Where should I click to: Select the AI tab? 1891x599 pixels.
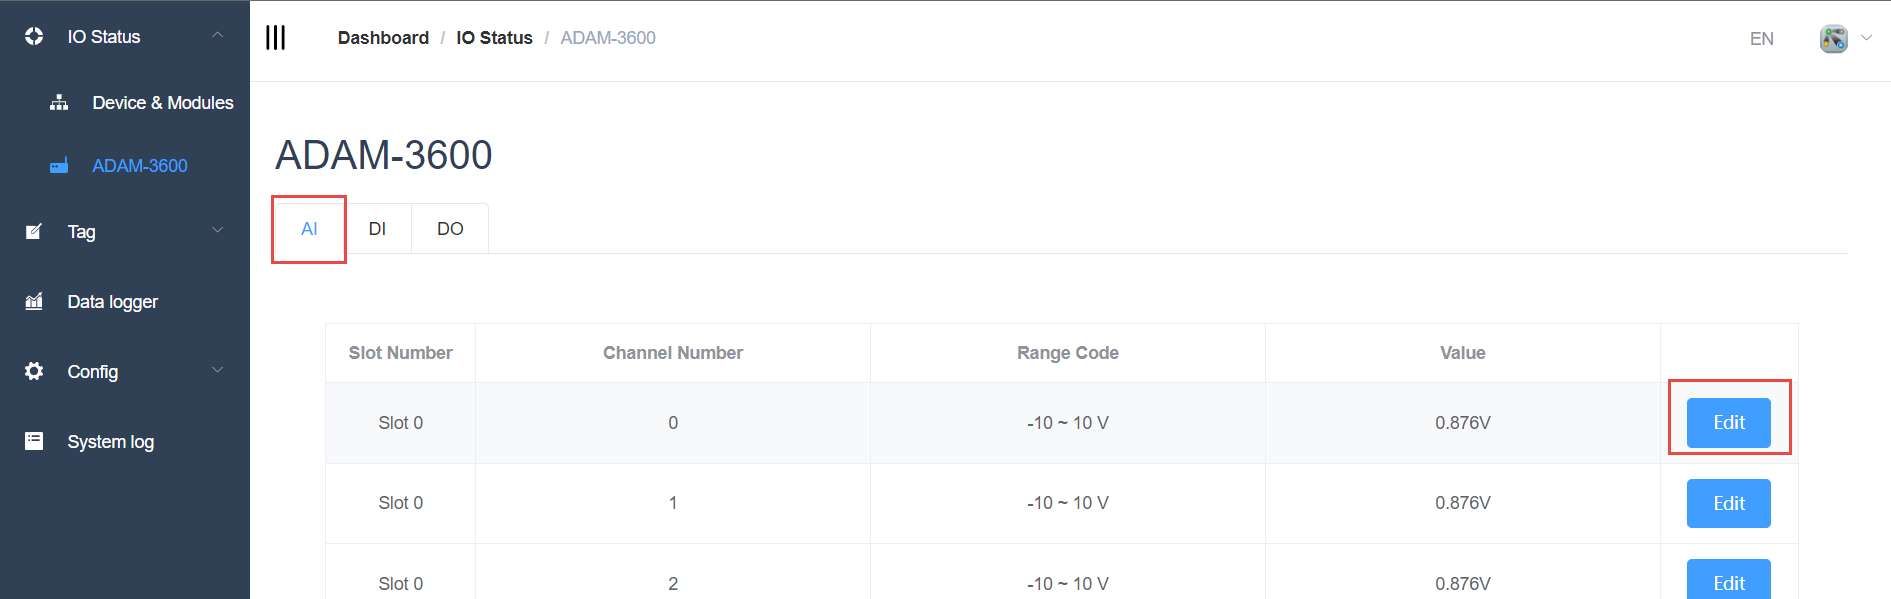coord(309,229)
